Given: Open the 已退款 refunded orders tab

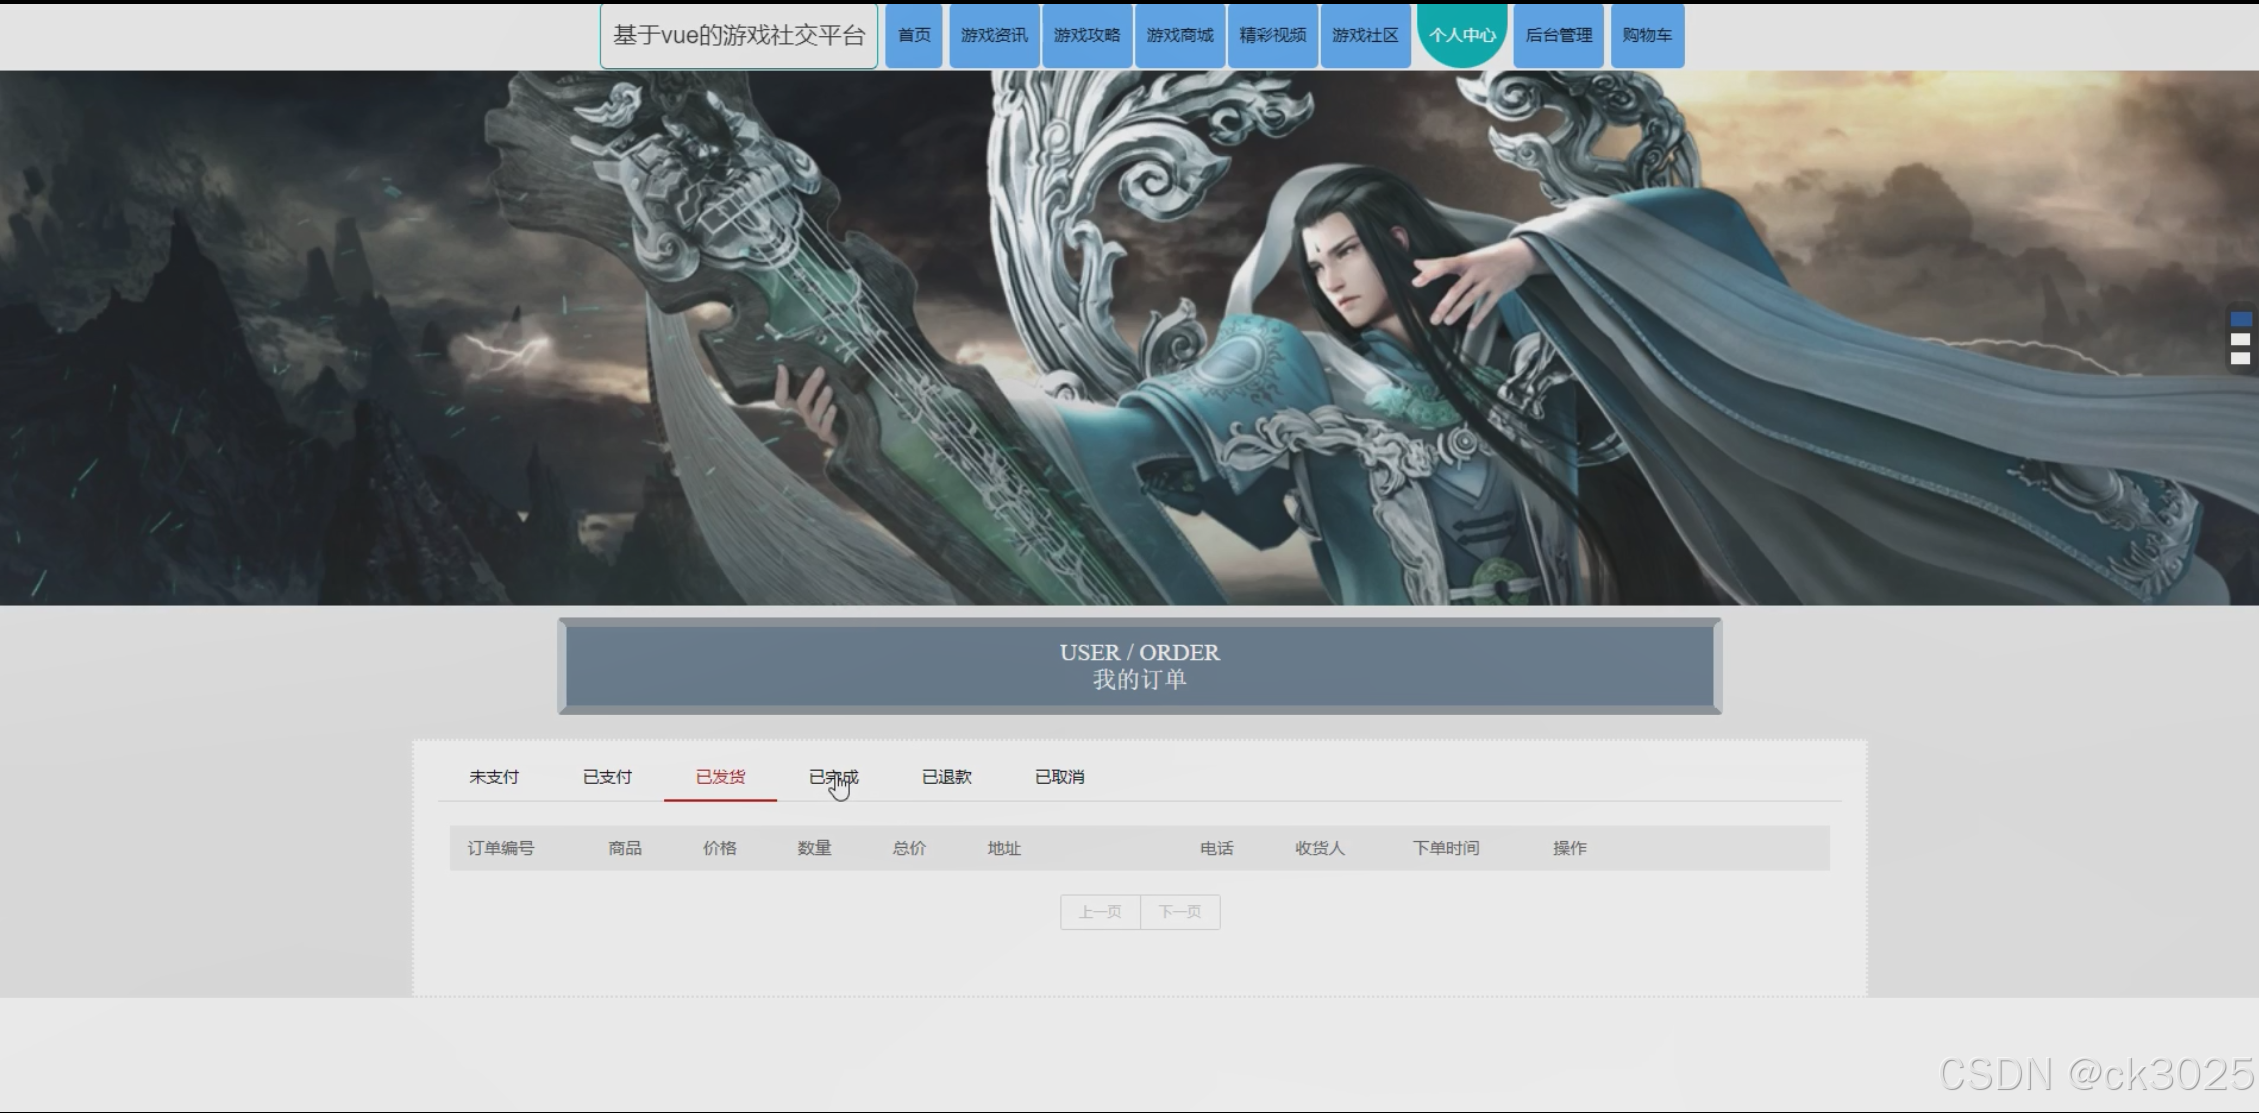Looking at the screenshot, I should (x=948, y=776).
